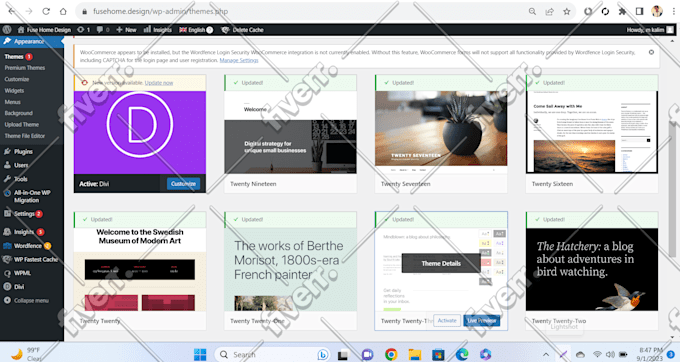Click Theme Details on Twenty Twenty-Three
This screenshot has height=362, width=680.
click(441, 263)
